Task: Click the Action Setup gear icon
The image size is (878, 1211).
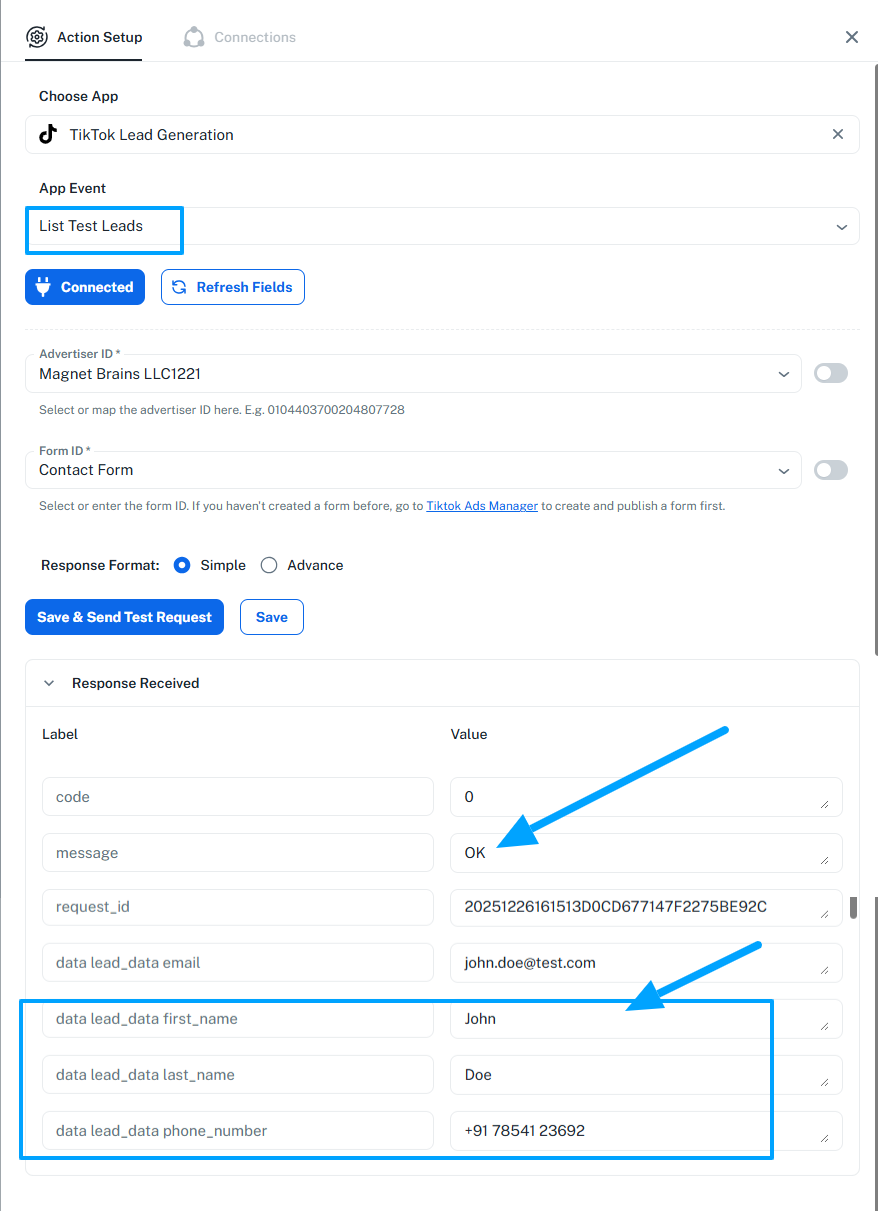Action: pos(37,37)
